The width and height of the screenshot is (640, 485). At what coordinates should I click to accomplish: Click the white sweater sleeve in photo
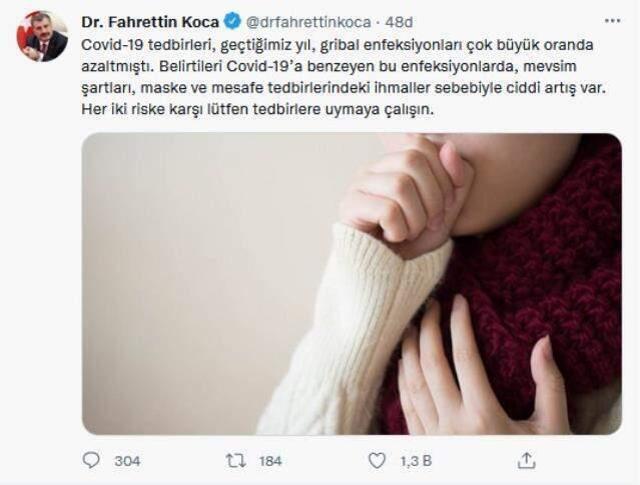[x=330, y=330]
